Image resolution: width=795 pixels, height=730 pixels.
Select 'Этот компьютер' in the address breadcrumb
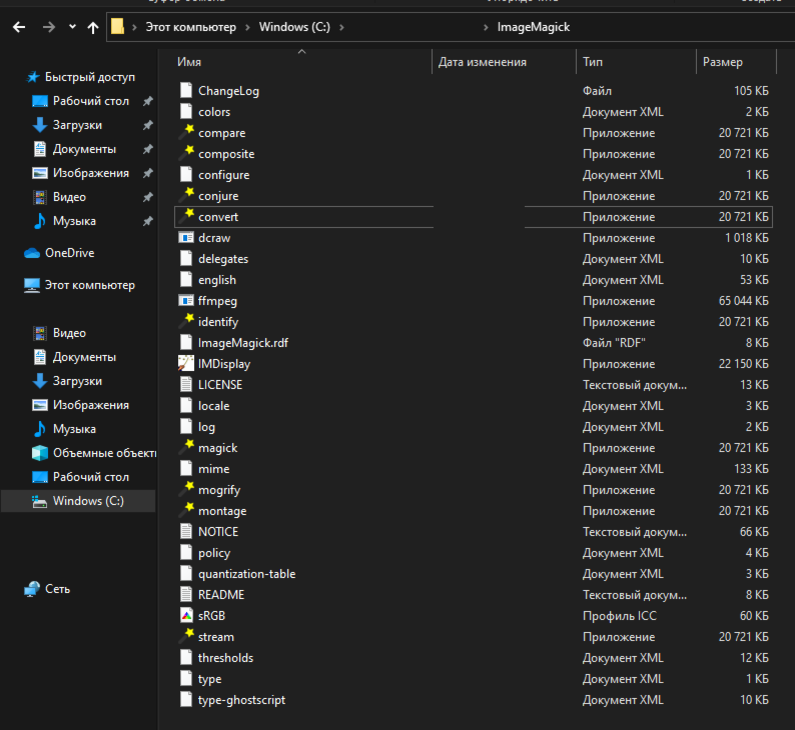(191, 27)
